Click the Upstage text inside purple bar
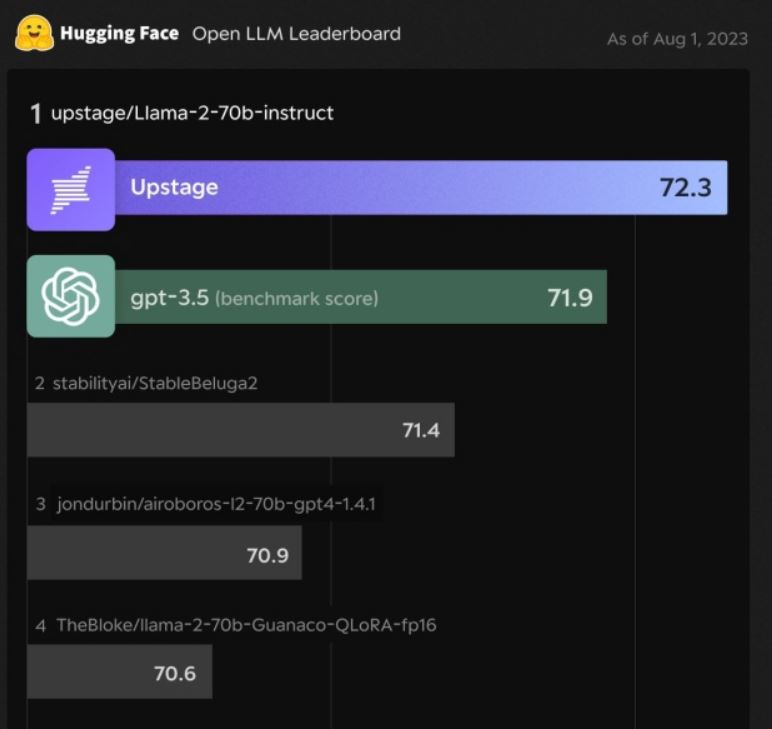Viewport: 772px width, 729px height. [x=174, y=188]
